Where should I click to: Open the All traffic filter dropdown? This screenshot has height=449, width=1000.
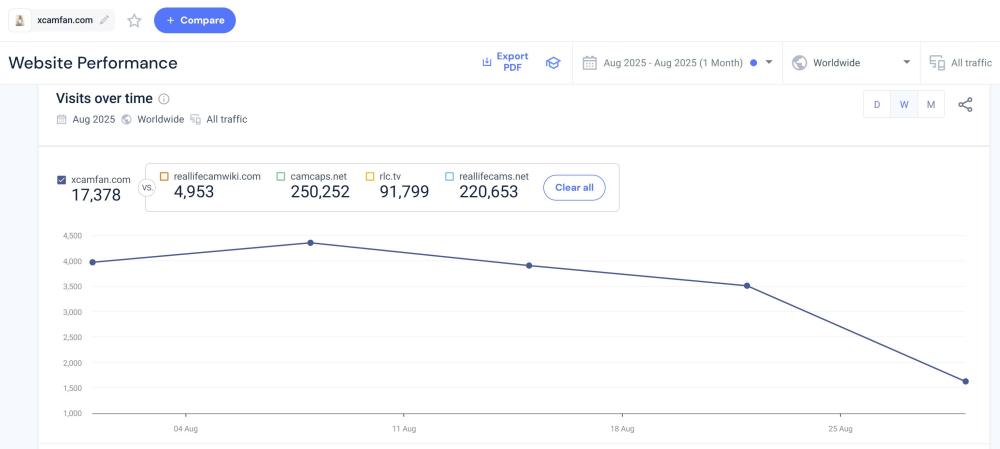pyautogui.click(x=960, y=62)
